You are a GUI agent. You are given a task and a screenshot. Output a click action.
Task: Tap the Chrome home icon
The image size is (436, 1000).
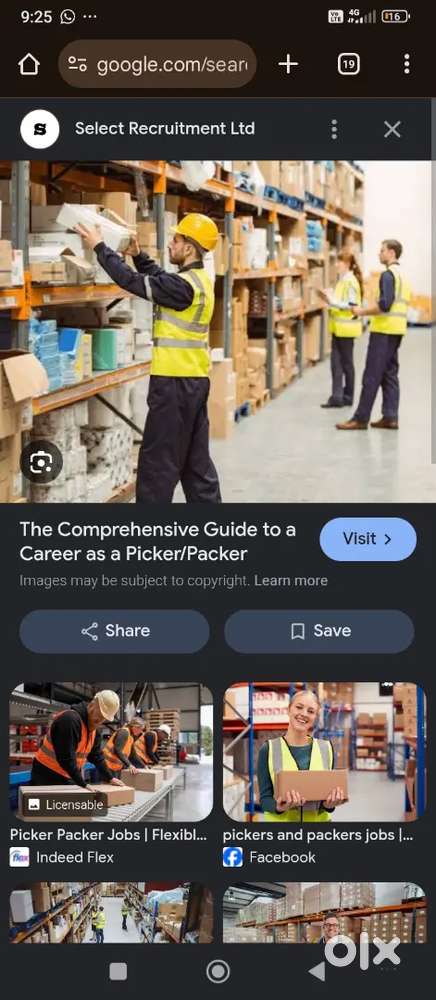point(29,64)
